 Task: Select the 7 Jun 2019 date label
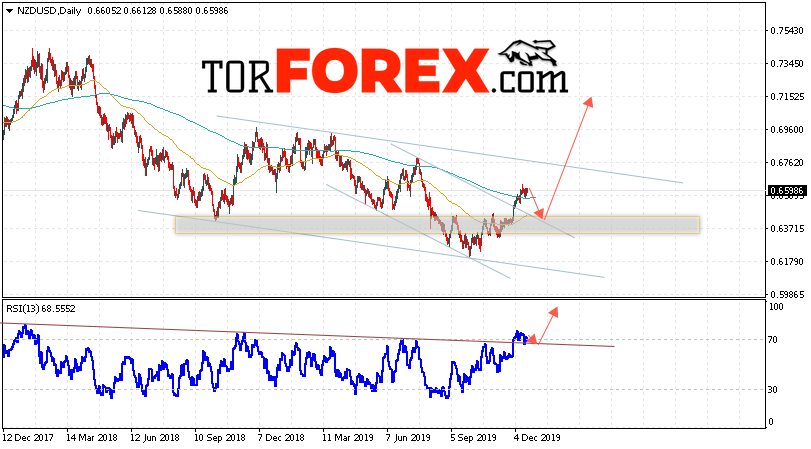(409, 438)
